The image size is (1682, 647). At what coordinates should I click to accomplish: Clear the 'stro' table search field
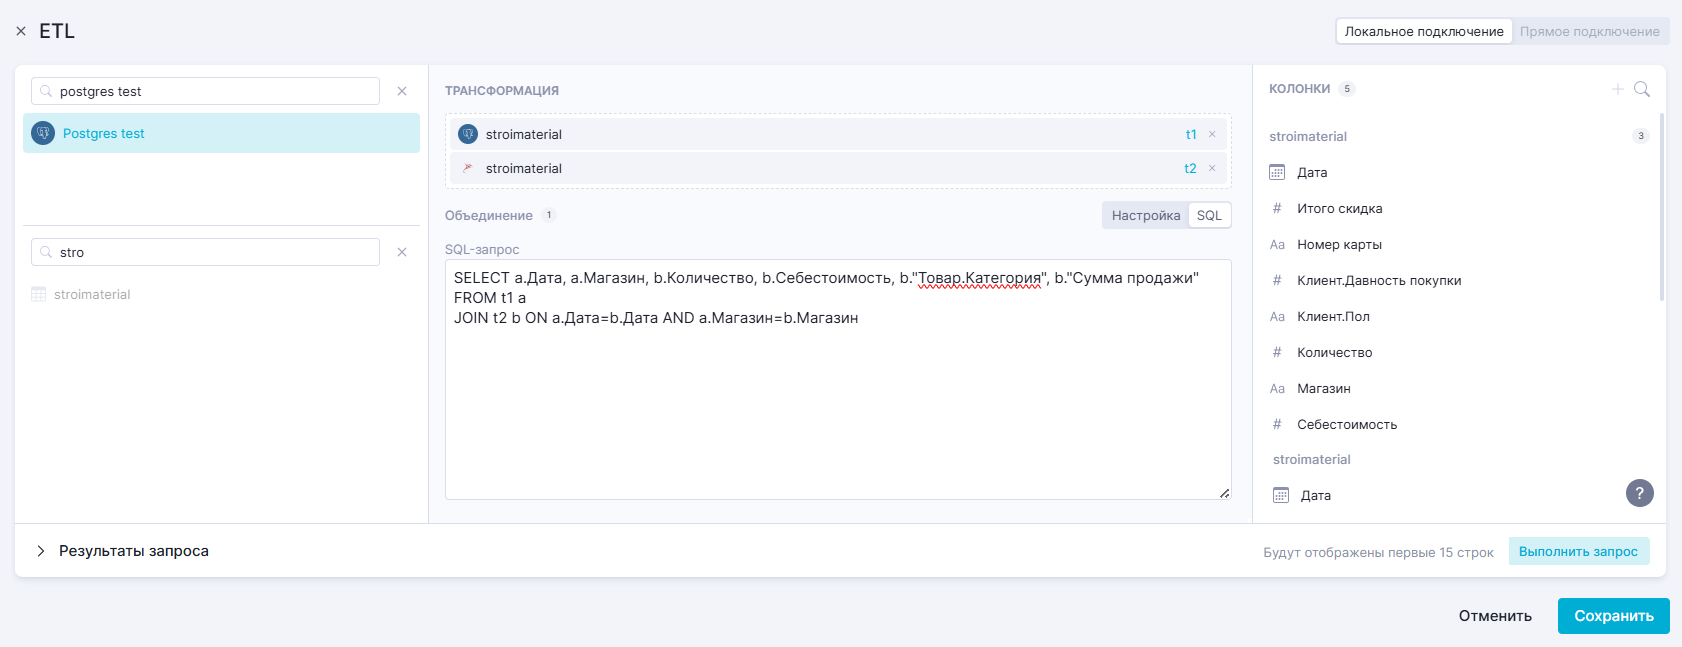pyautogui.click(x=402, y=252)
